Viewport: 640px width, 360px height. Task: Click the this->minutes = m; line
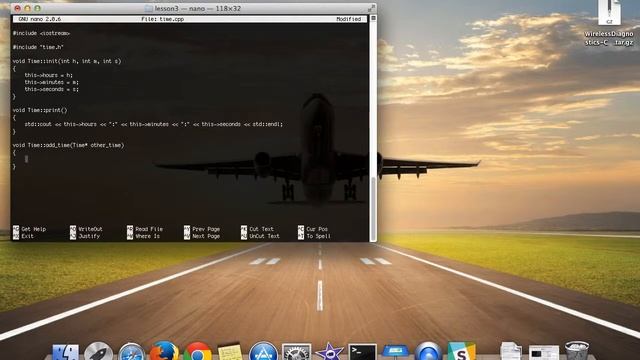[51, 82]
